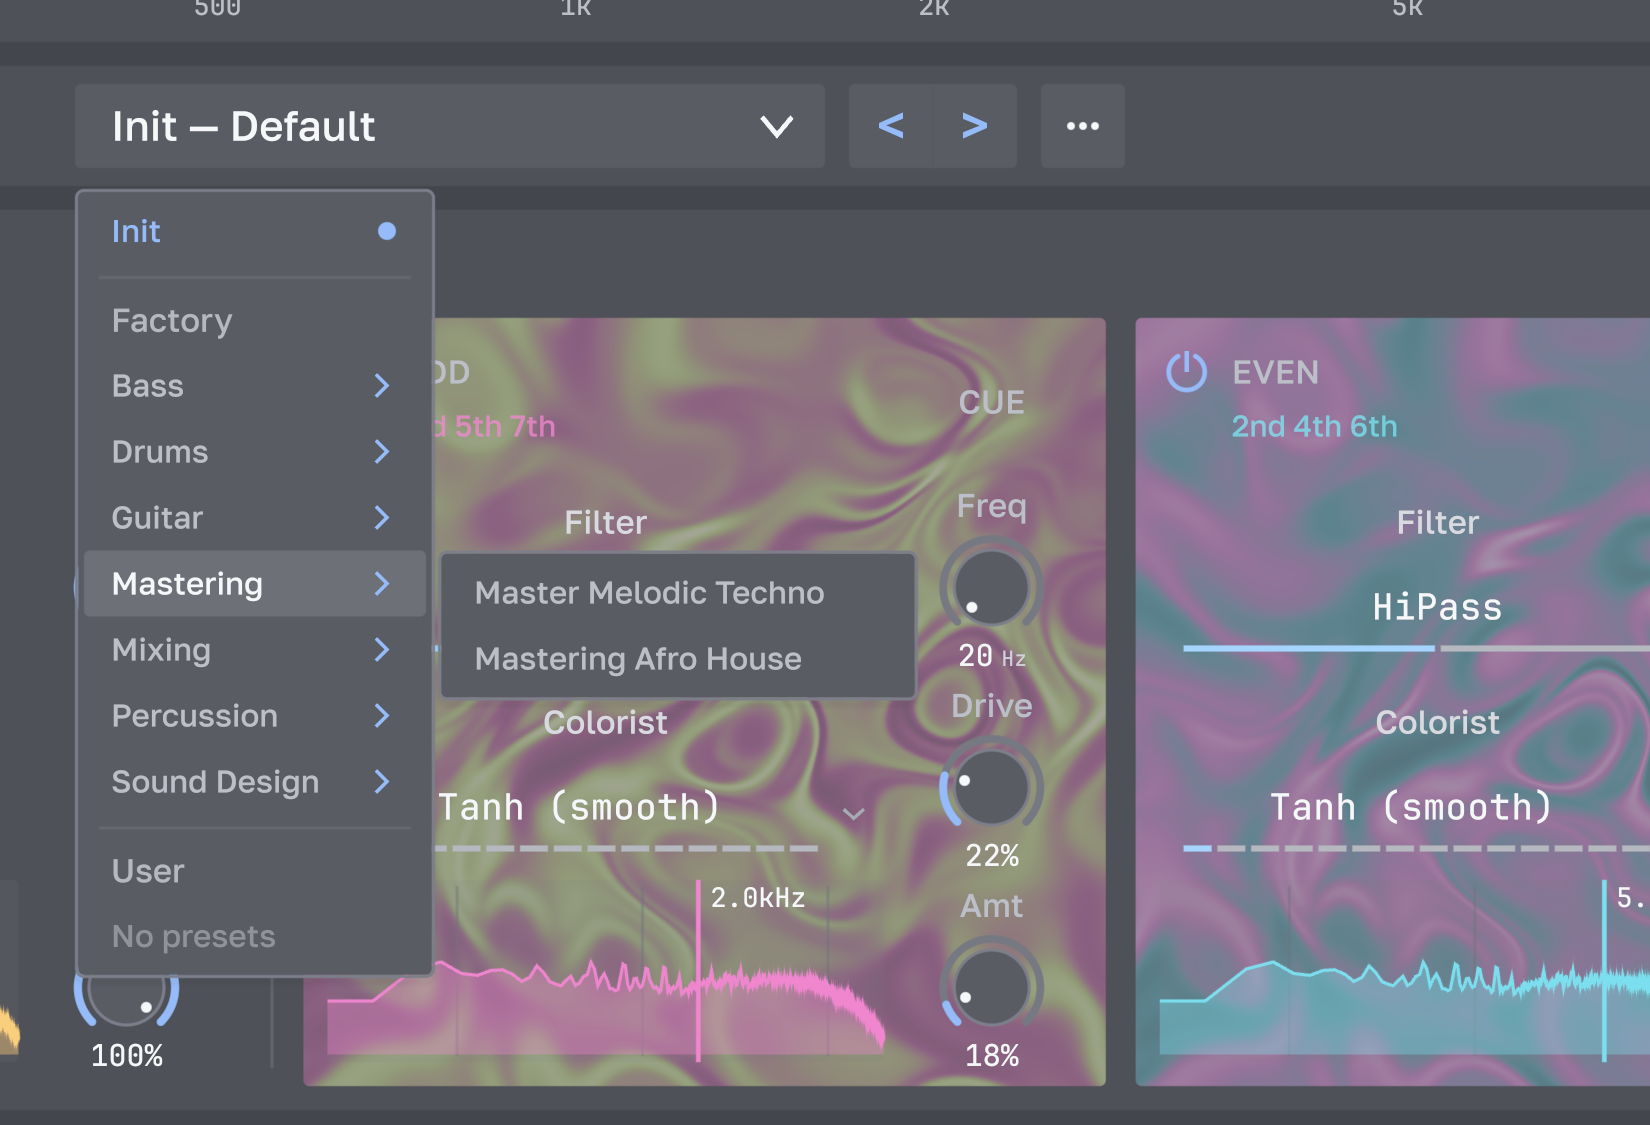This screenshot has height=1125, width=1650.
Task: Select the Init preset entry
Action: (x=255, y=232)
